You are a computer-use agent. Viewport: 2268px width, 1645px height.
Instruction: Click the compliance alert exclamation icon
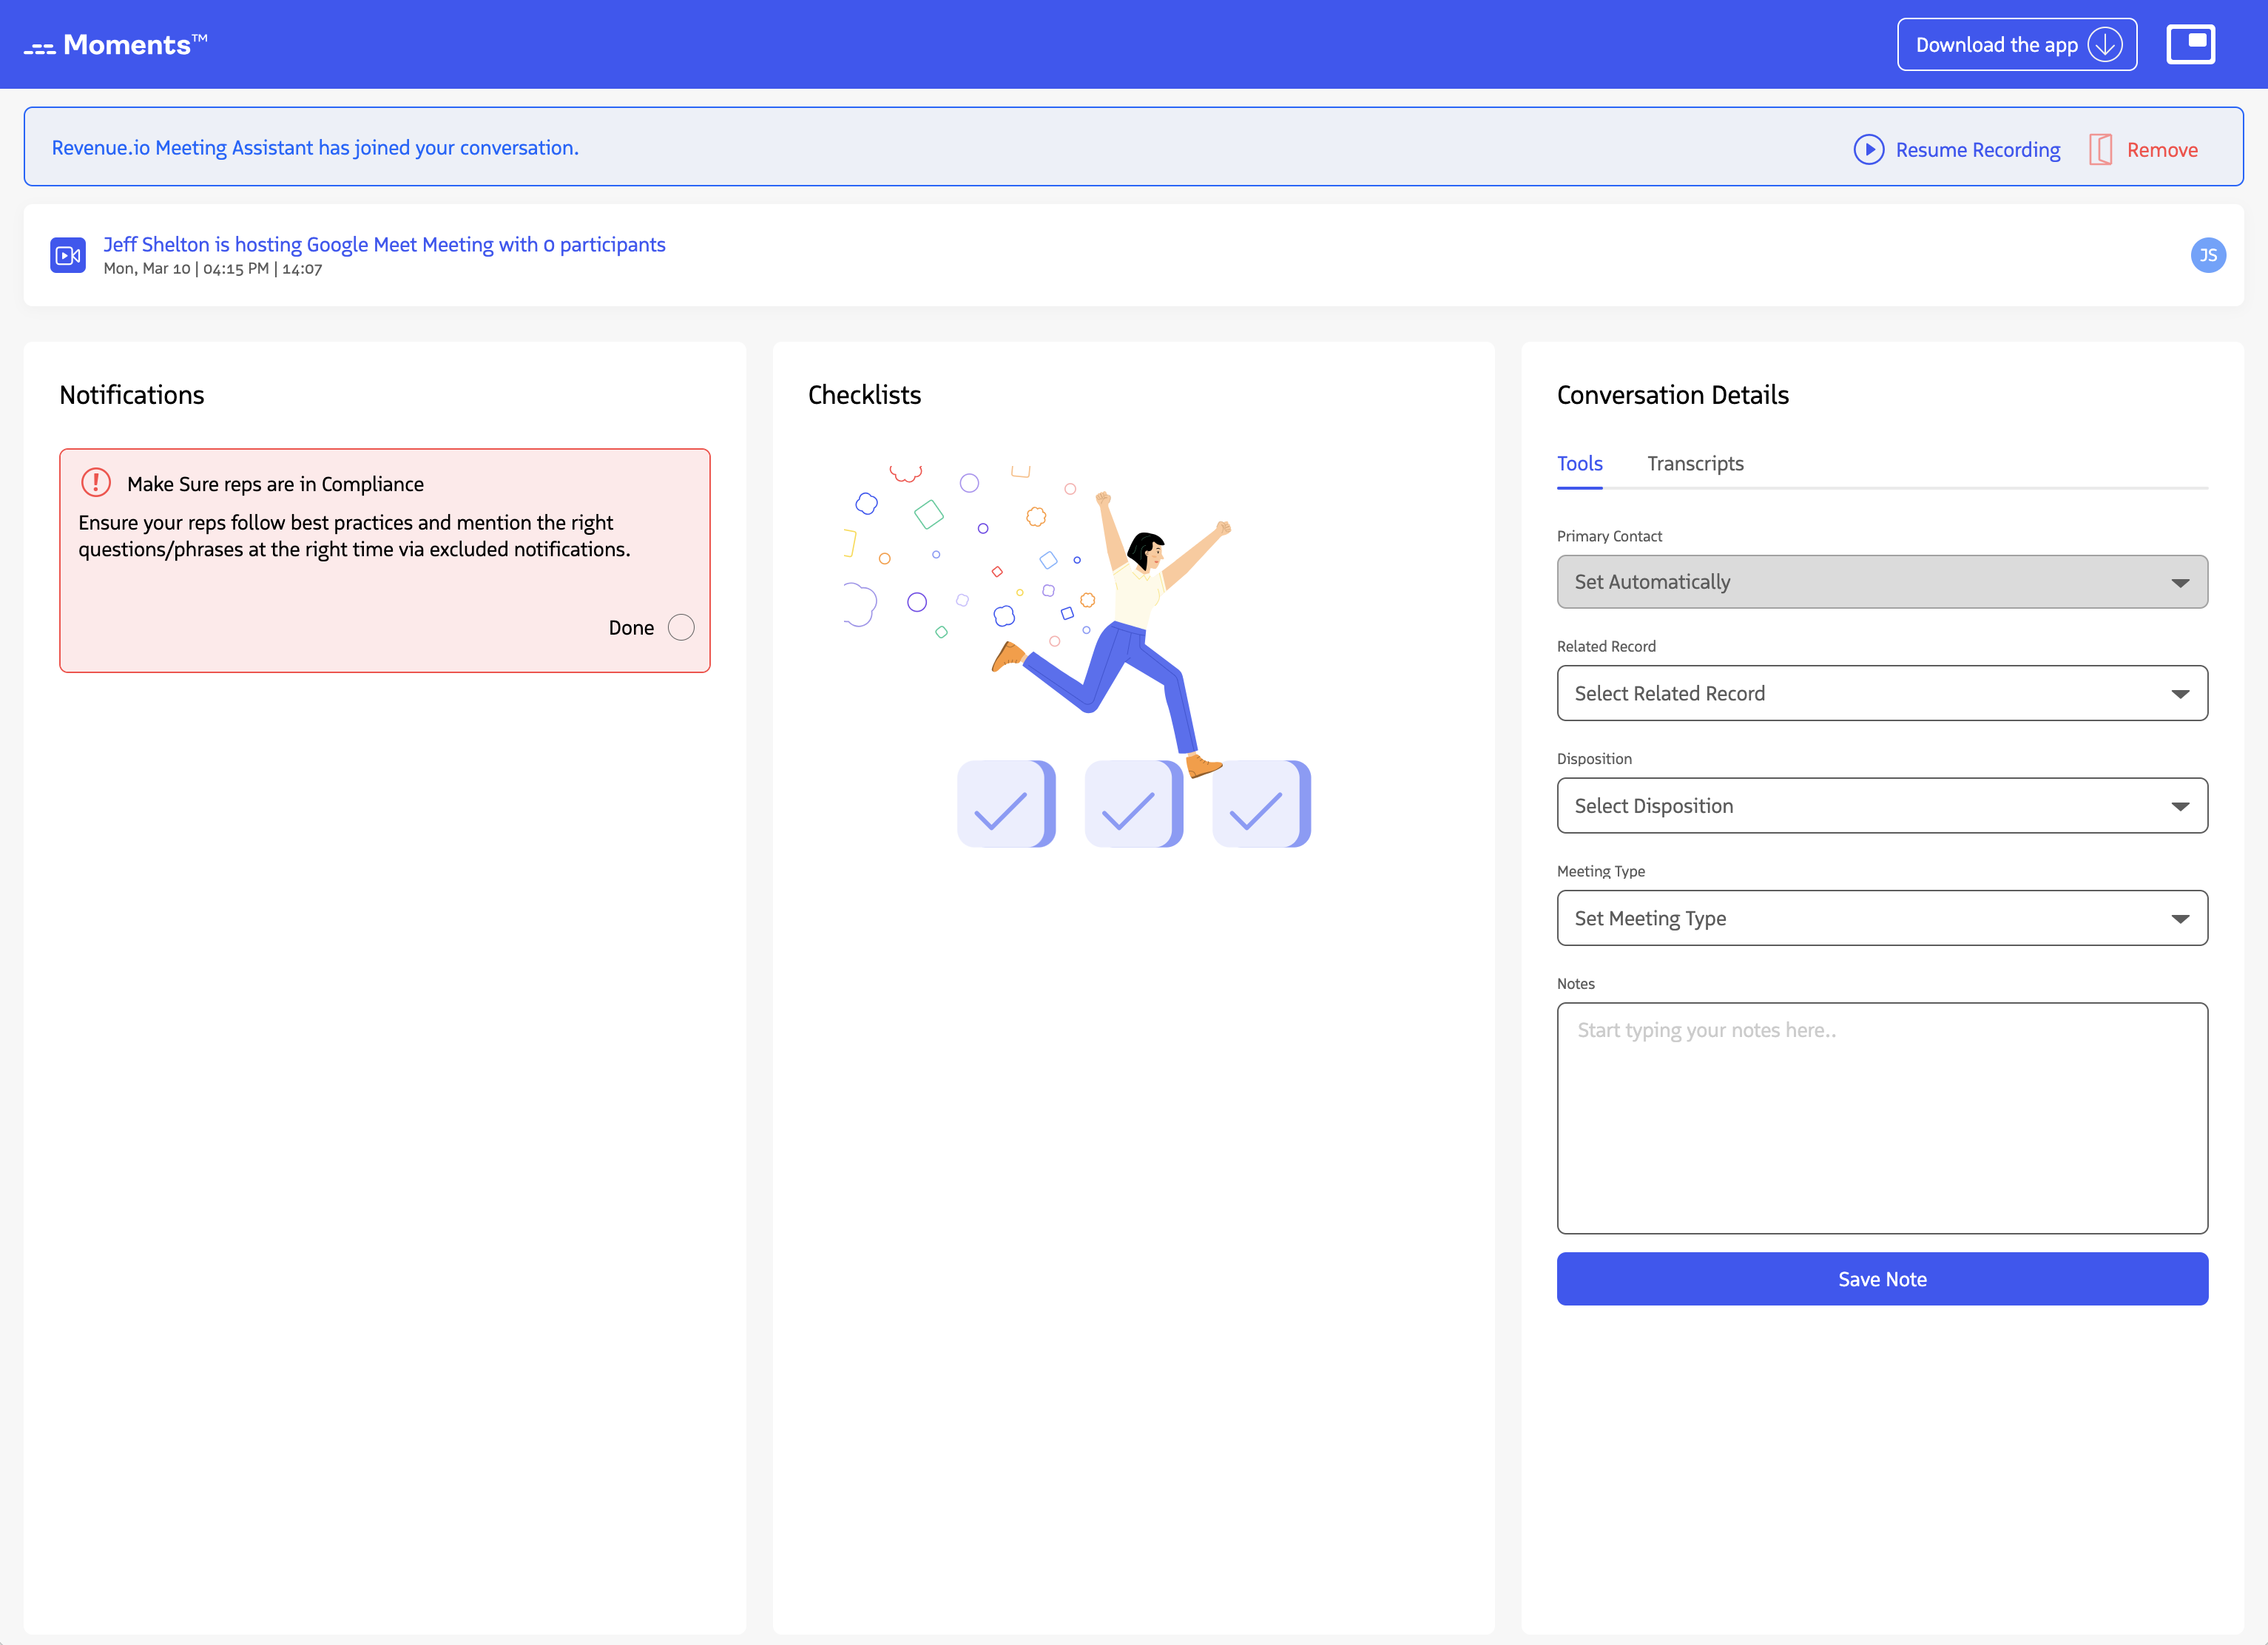tap(96, 483)
